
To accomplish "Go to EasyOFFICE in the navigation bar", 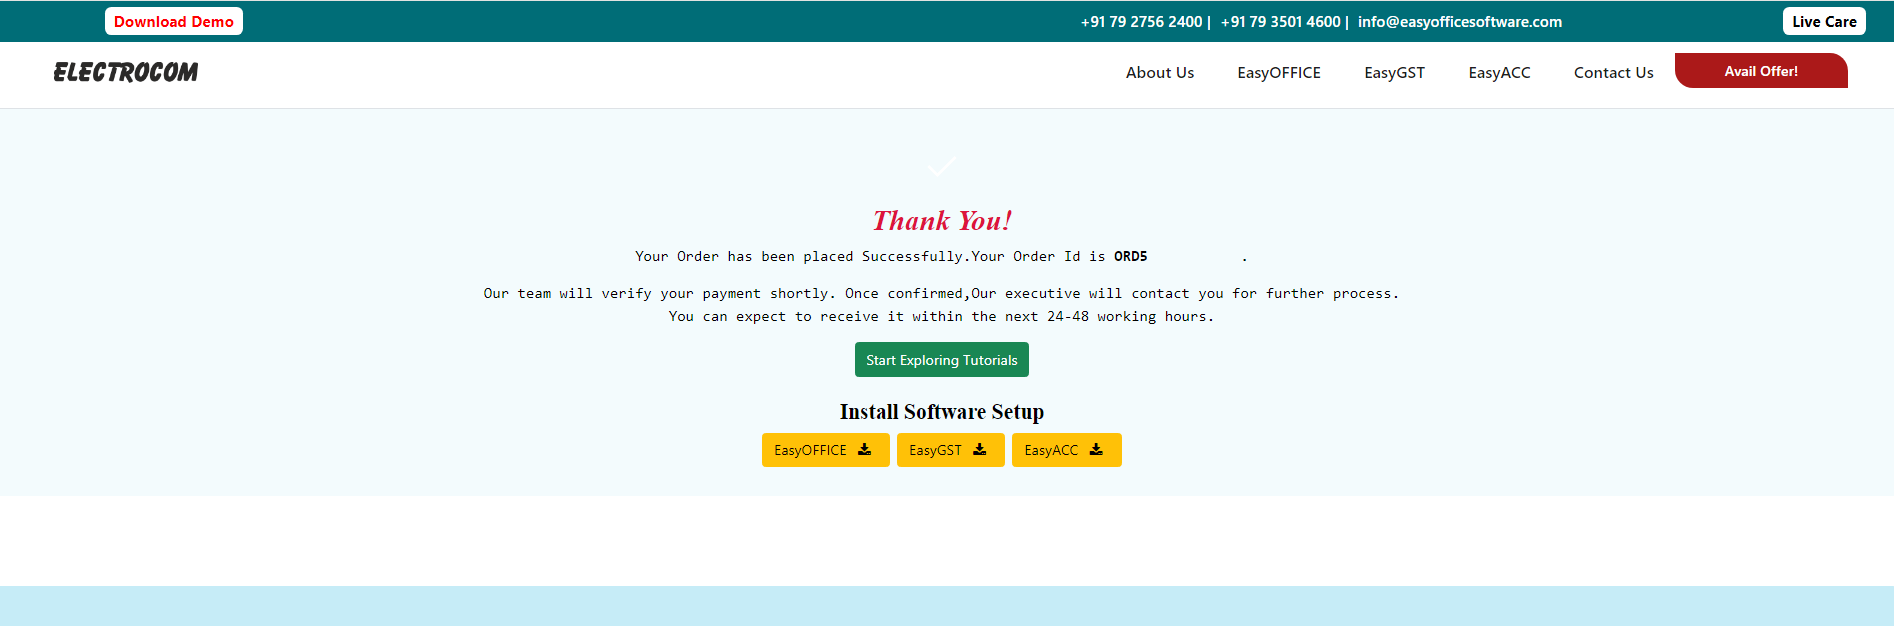I will pyautogui.click(x=1278, y=73).
